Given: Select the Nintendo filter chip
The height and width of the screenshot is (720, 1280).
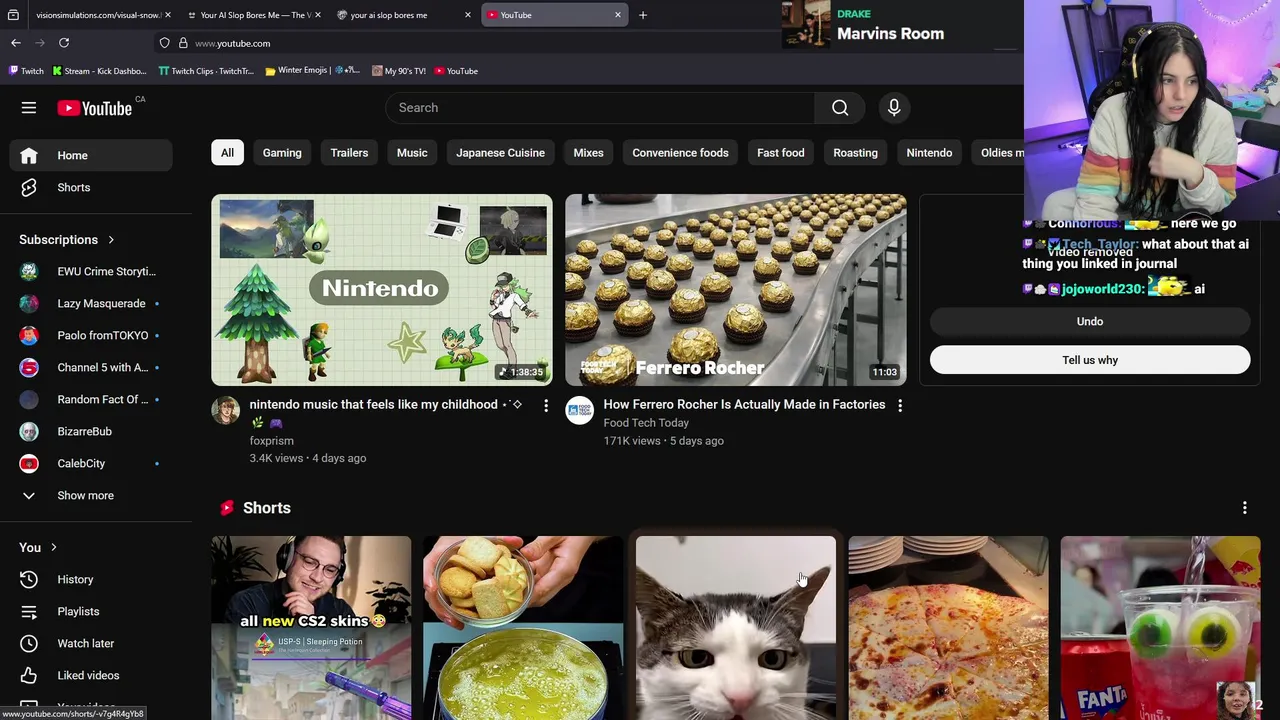Looking at the screenshot, I should pyautogui.click(x=929, y=153).
